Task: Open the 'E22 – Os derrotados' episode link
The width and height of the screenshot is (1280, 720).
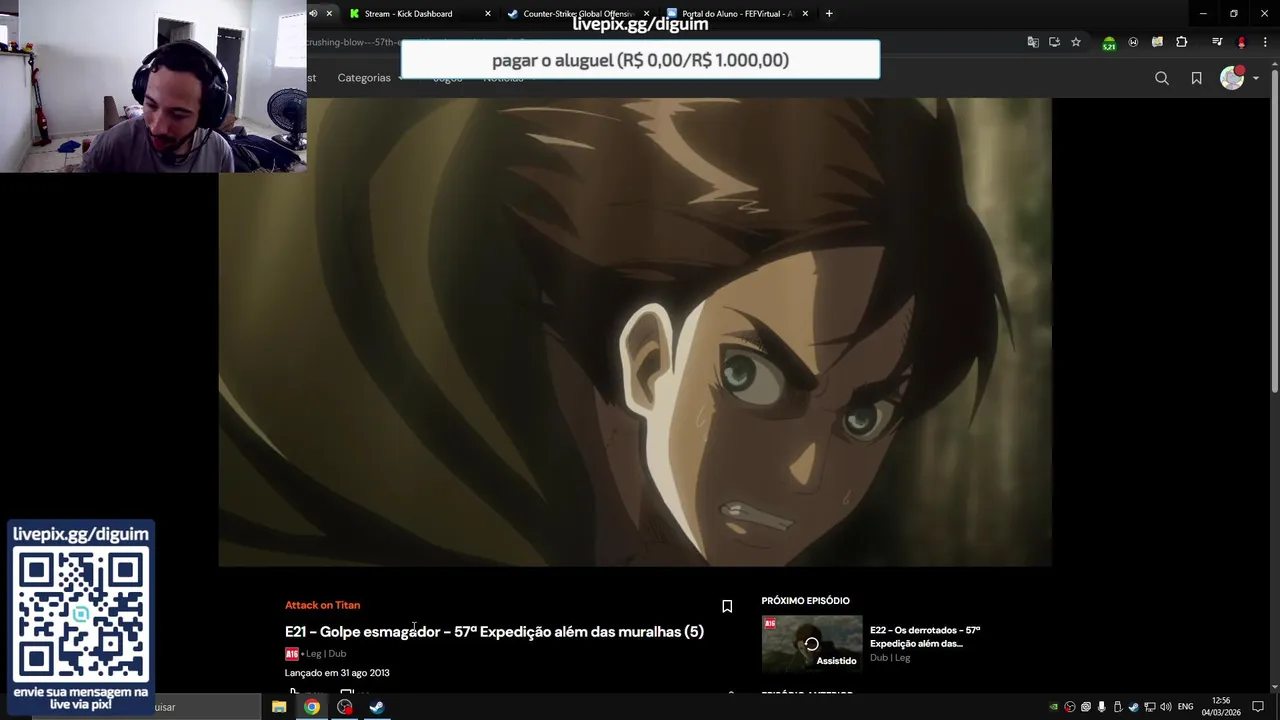Action: pyautogui.click(x=925, y=637)
